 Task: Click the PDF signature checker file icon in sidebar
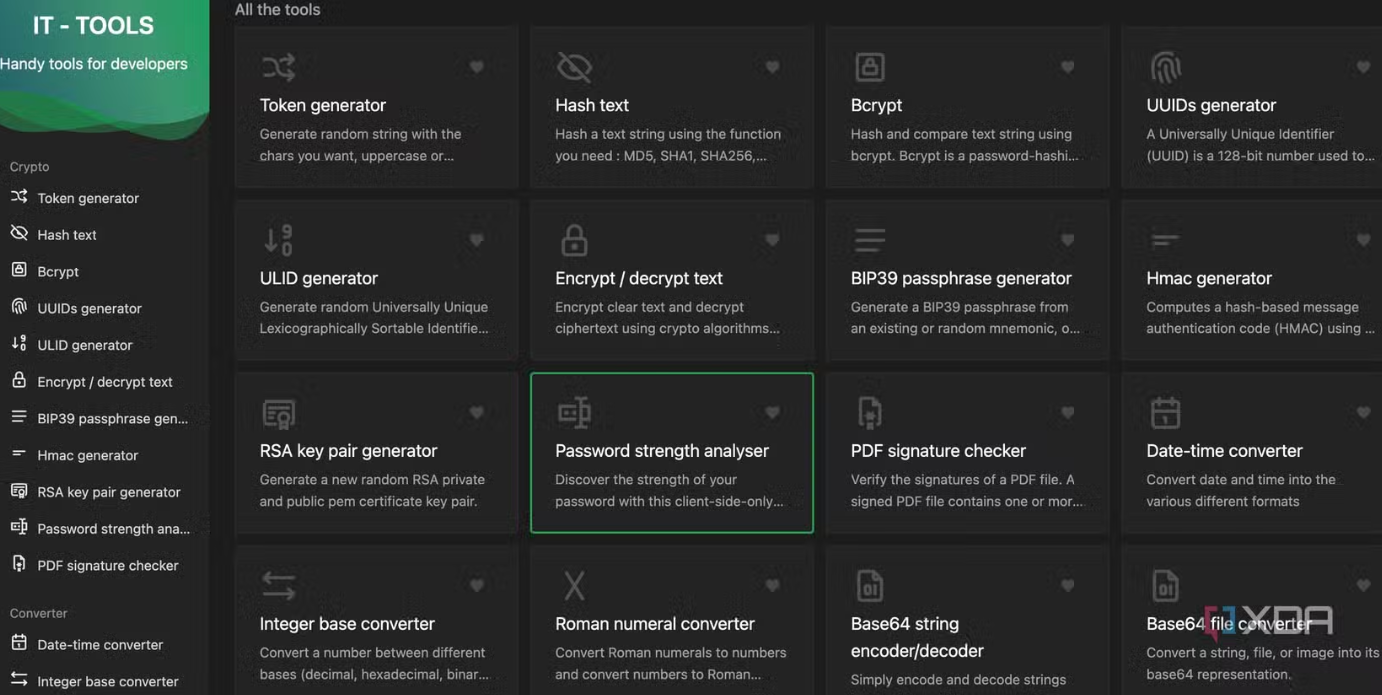tap(19, 564)
